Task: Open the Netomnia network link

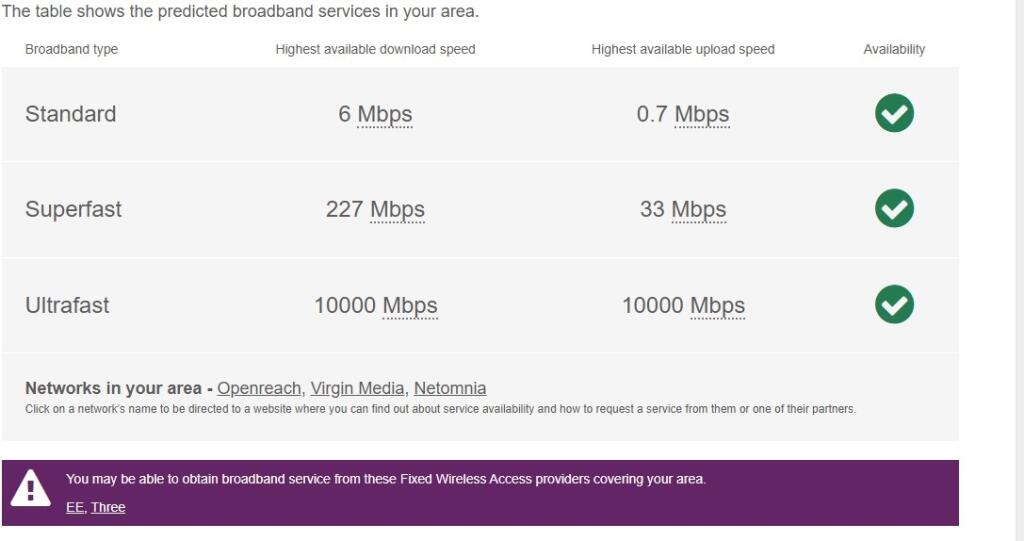Action: tap(450, 388)
